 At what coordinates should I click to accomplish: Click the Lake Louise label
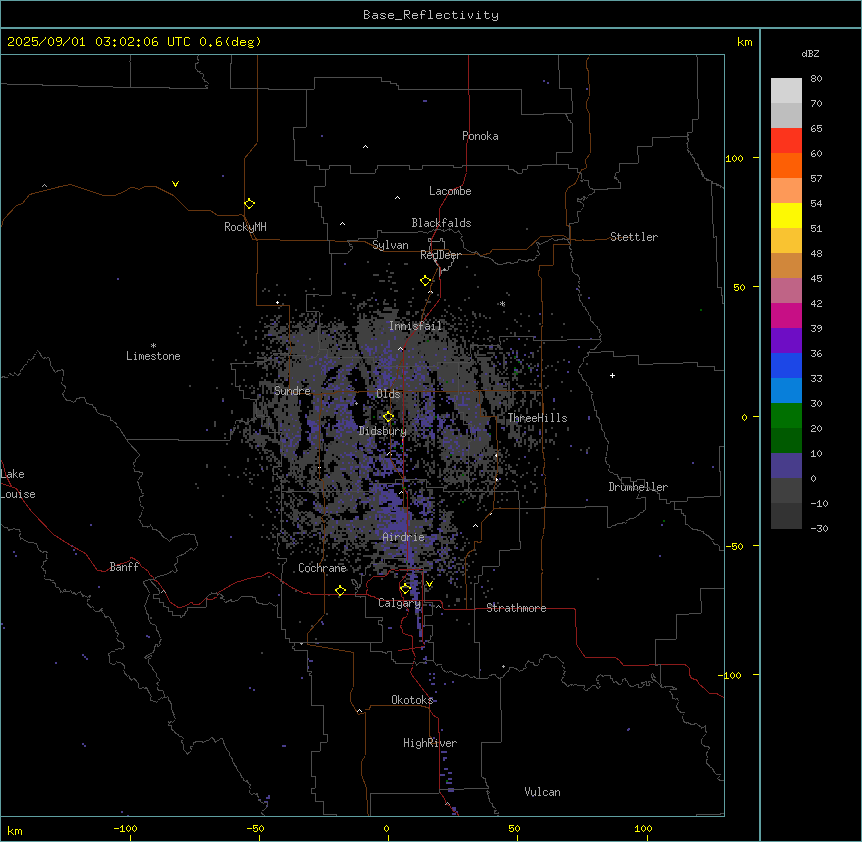tap(18, 484)
